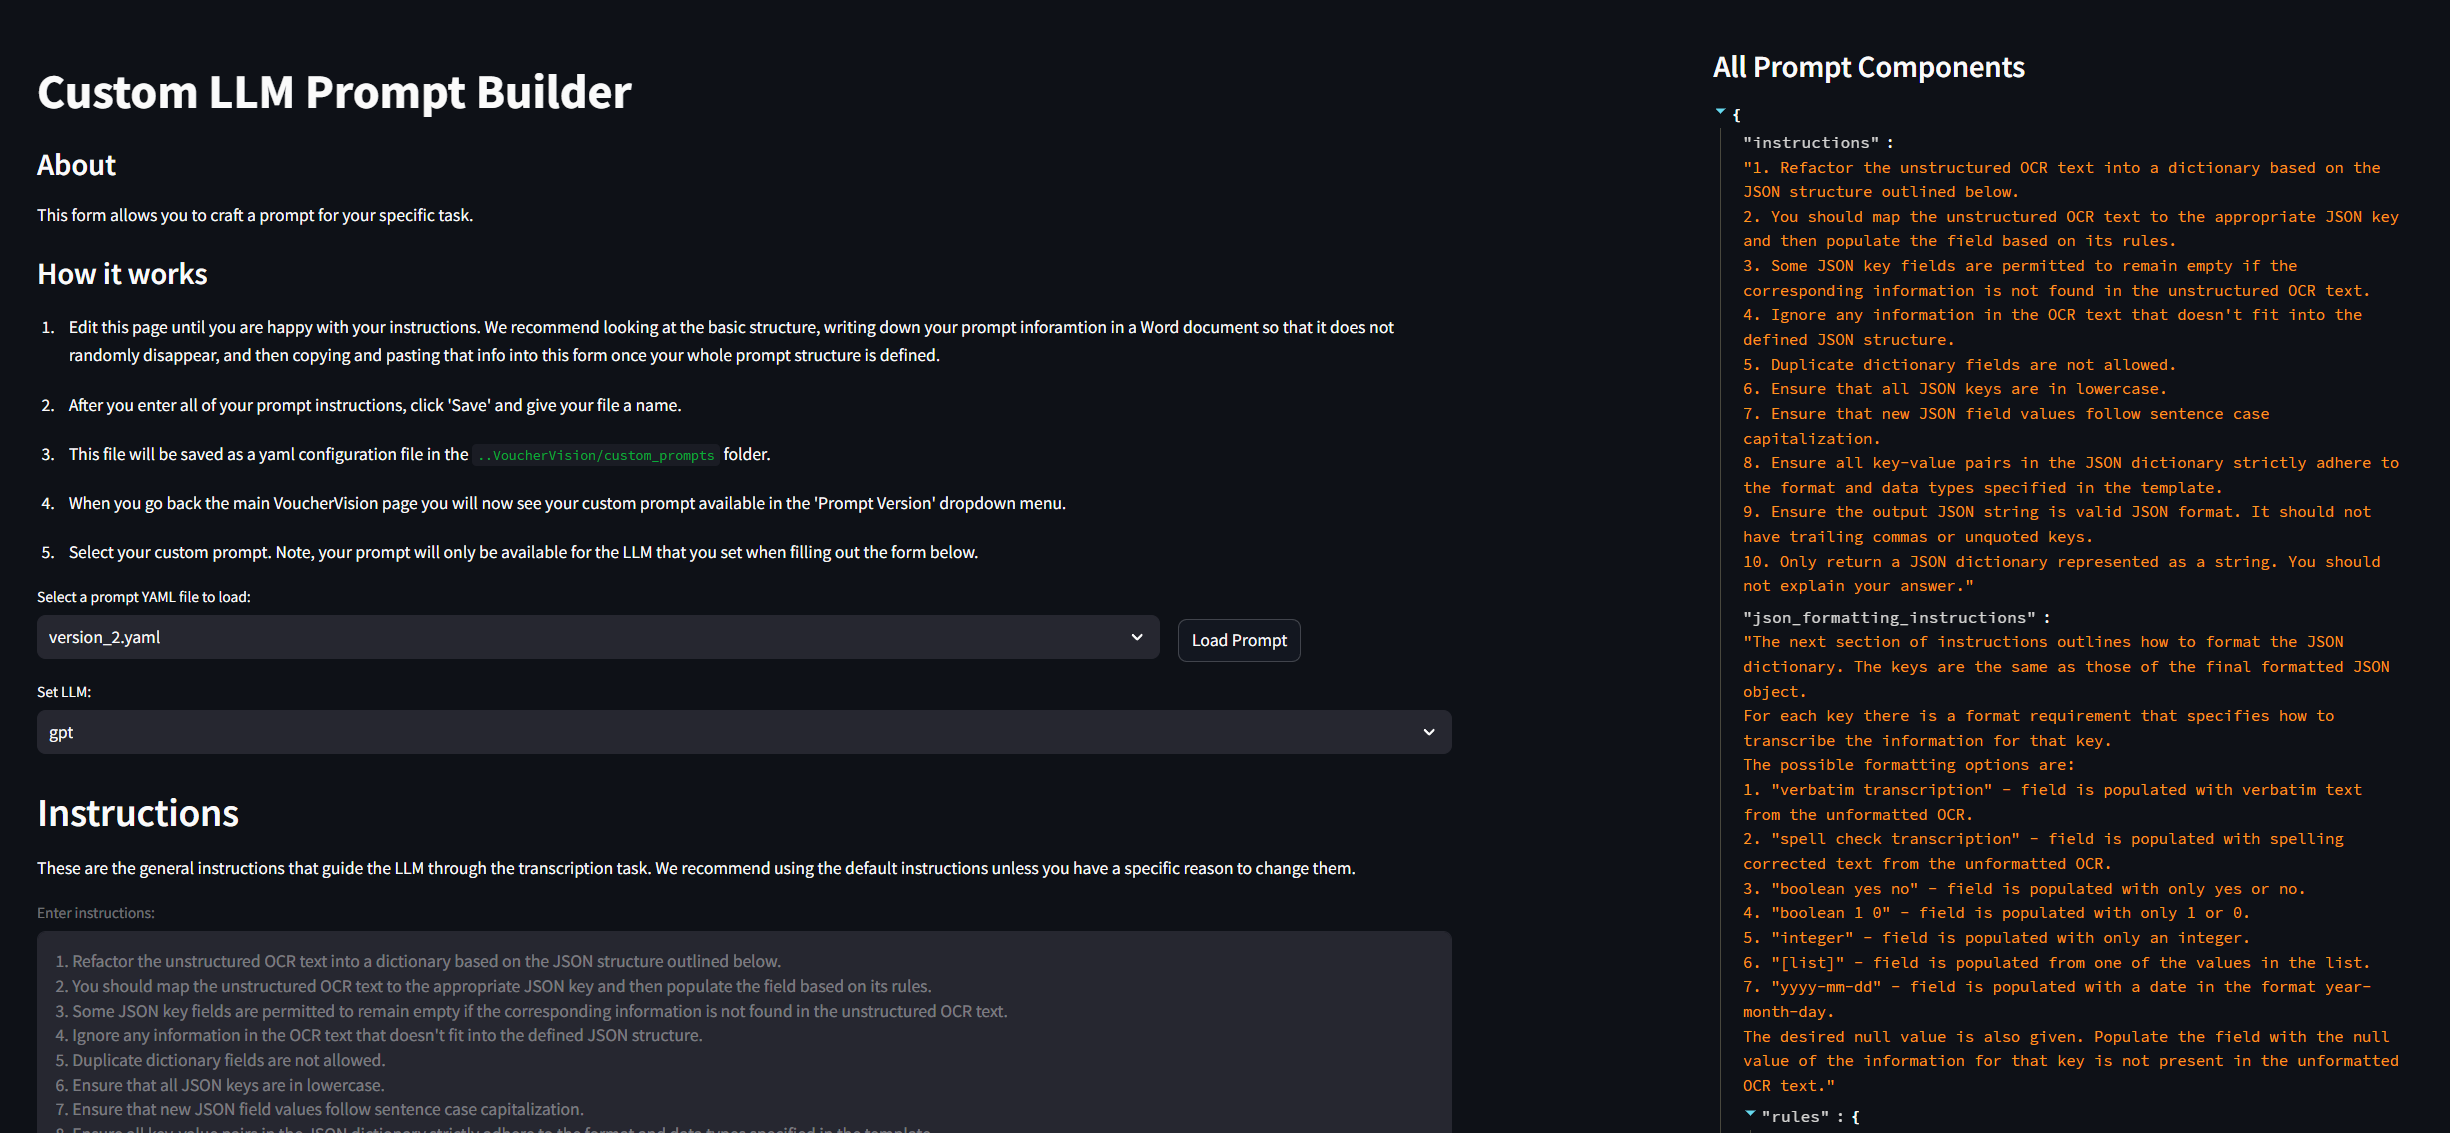The height and width of the screenshot is (1133, 2450).
Task: Click the Load Prompt button
Action: (1238, 640)
